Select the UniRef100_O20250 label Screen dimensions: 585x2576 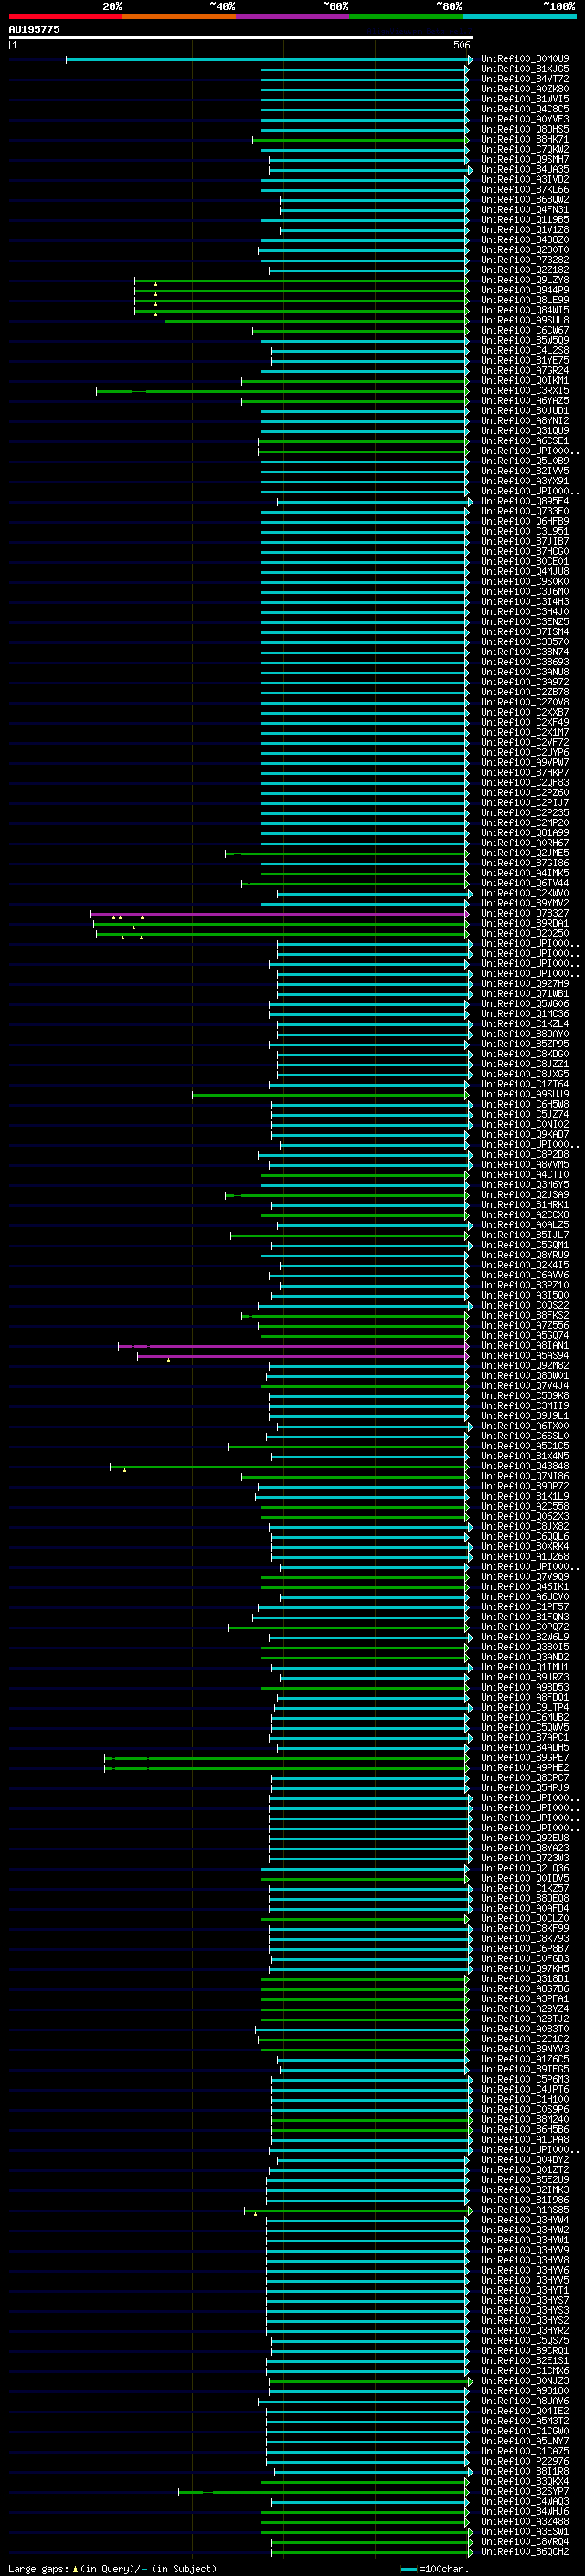(x=525, y=933)
